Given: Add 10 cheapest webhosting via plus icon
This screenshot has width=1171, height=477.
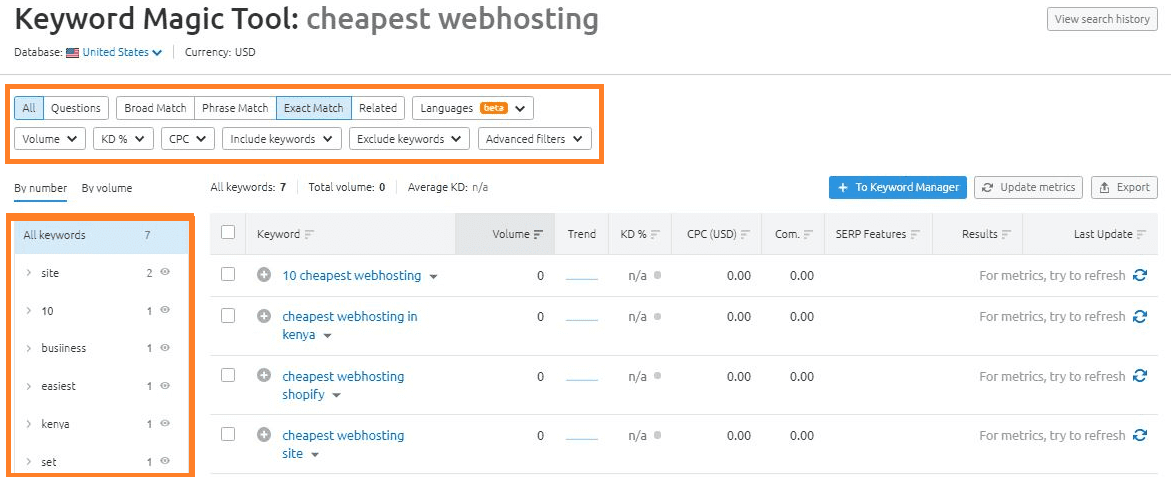Looking at the screenshot, I should [x=264, y=275].
